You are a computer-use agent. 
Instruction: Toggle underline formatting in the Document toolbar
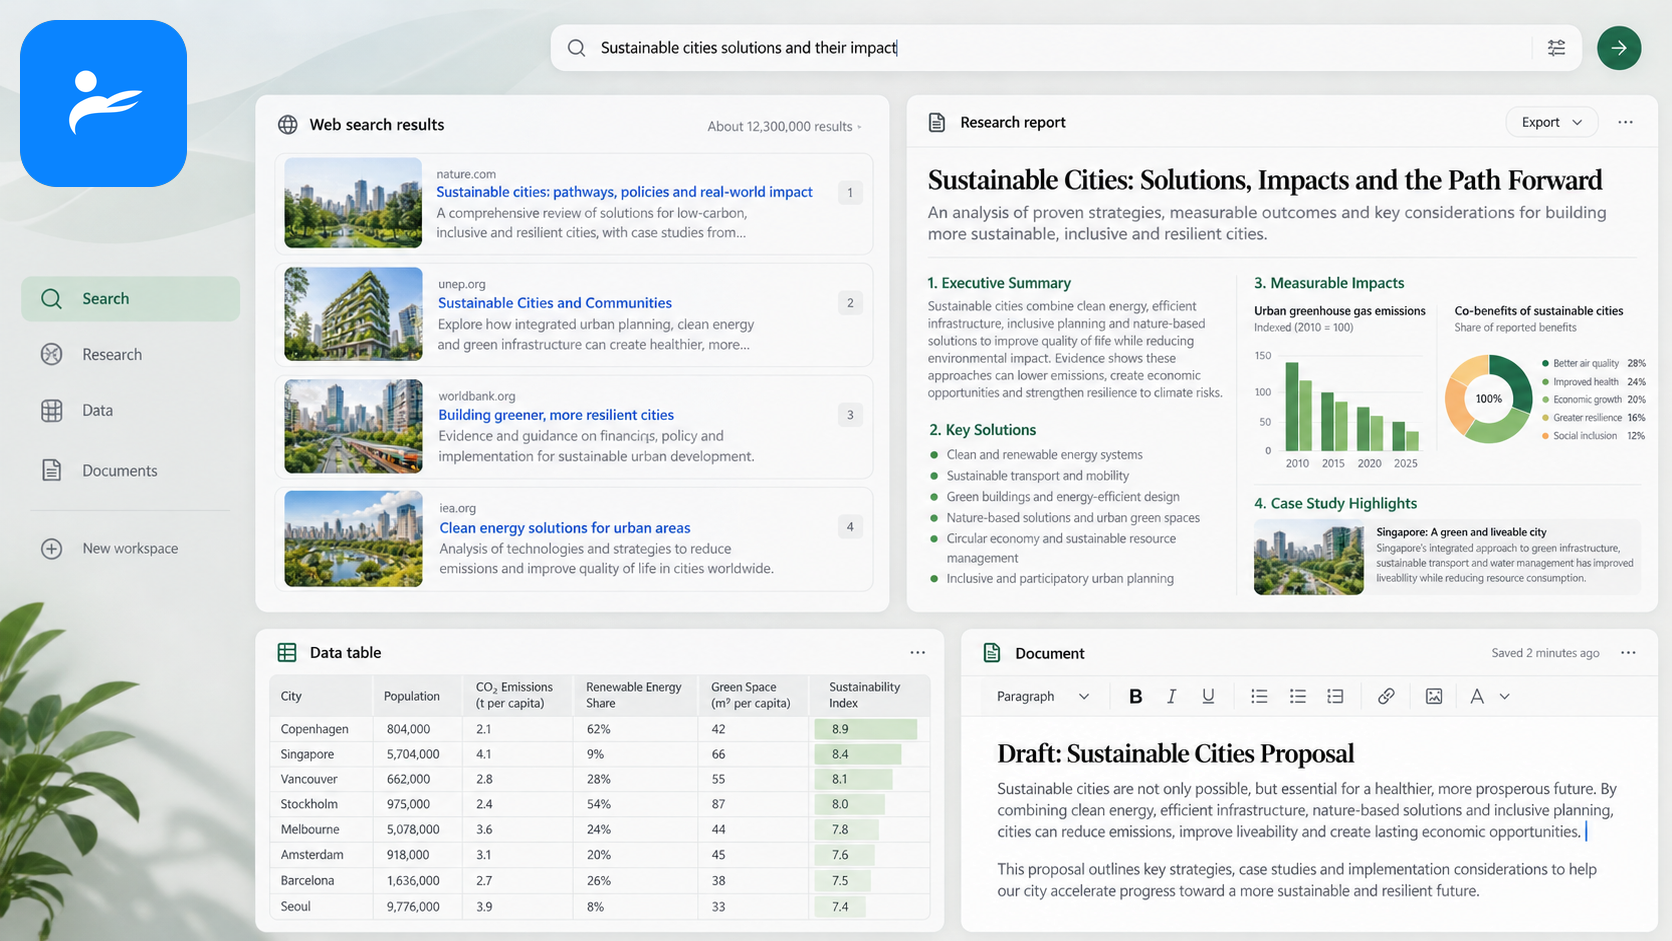(x=1208, y=696)
